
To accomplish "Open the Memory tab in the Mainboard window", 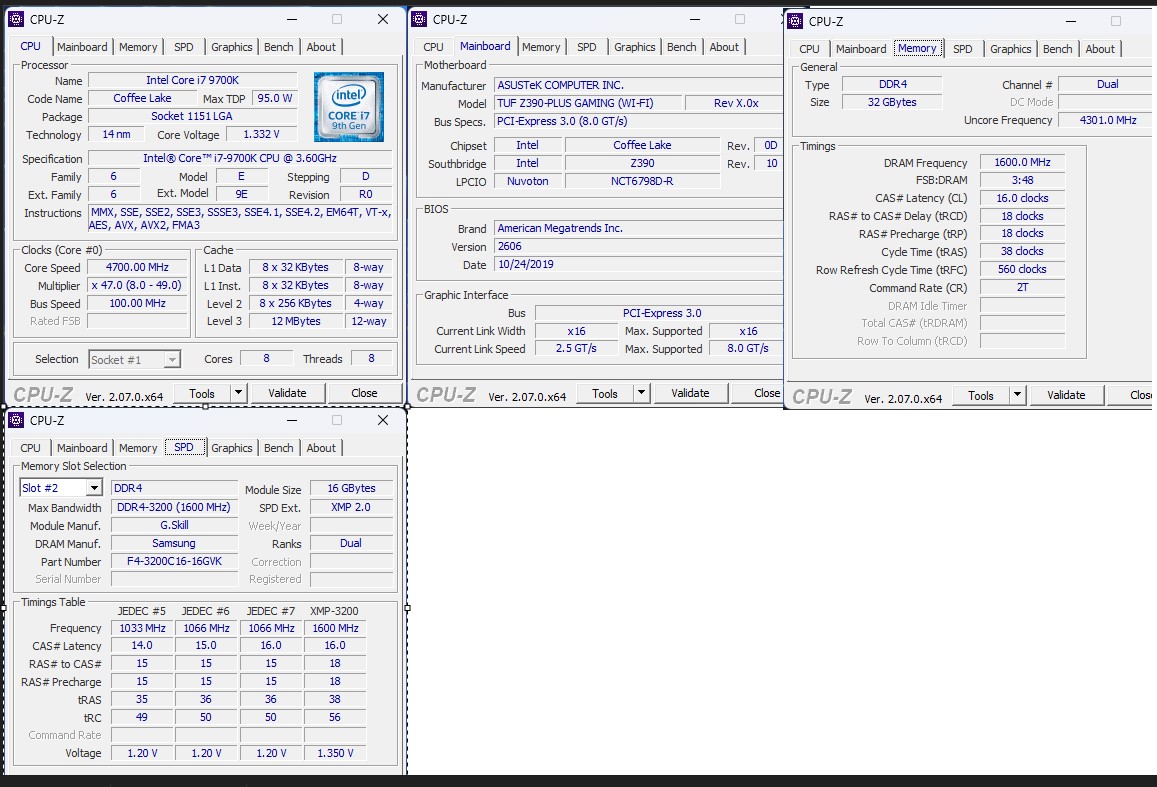I will (541, 46).
